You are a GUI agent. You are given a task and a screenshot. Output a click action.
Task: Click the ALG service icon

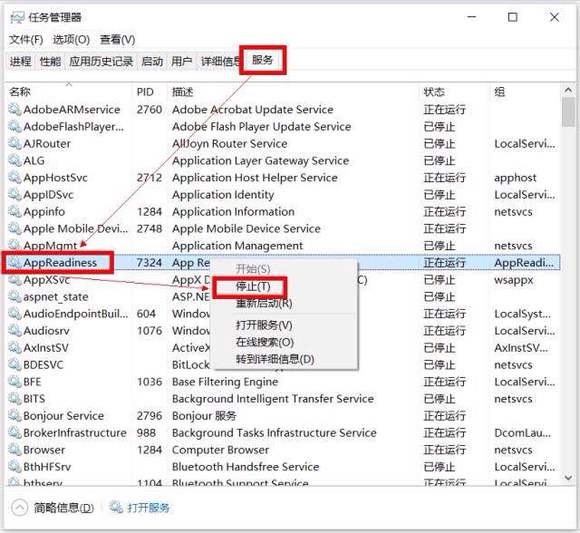coord(15,161)
